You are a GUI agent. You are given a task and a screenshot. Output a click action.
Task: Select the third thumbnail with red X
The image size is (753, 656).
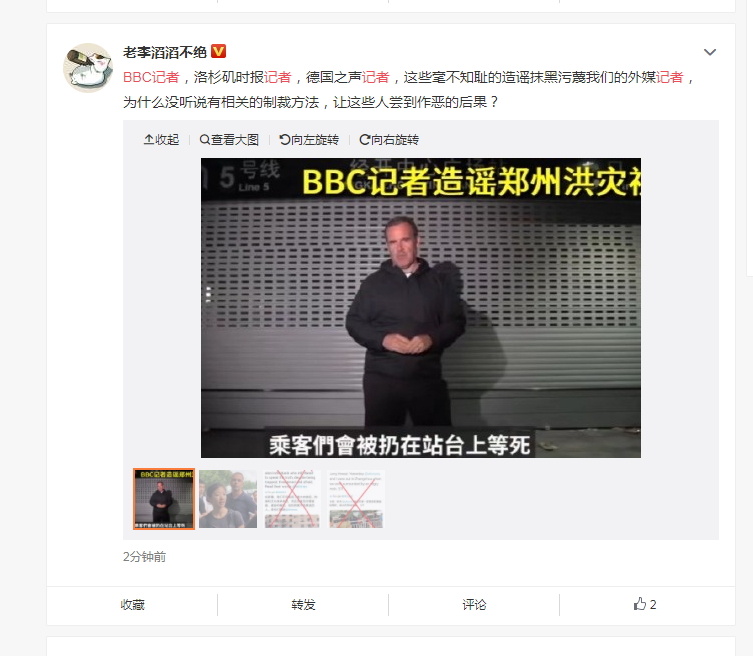click(292, 499)
